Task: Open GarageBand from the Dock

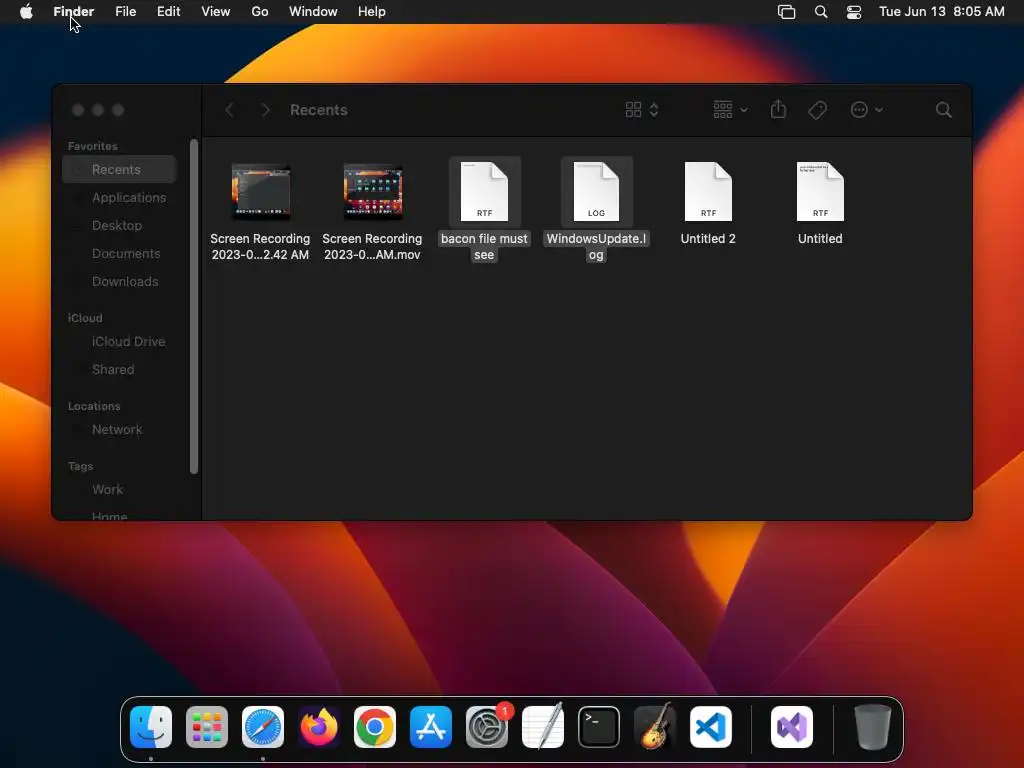Action: pos(654,727)
